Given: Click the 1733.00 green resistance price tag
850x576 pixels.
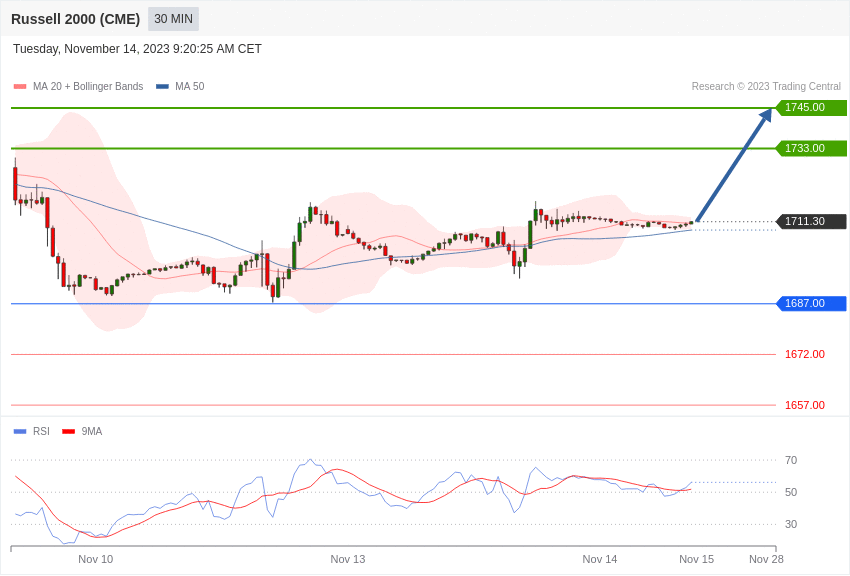Looking at the screenshot, I should (811, 148).
